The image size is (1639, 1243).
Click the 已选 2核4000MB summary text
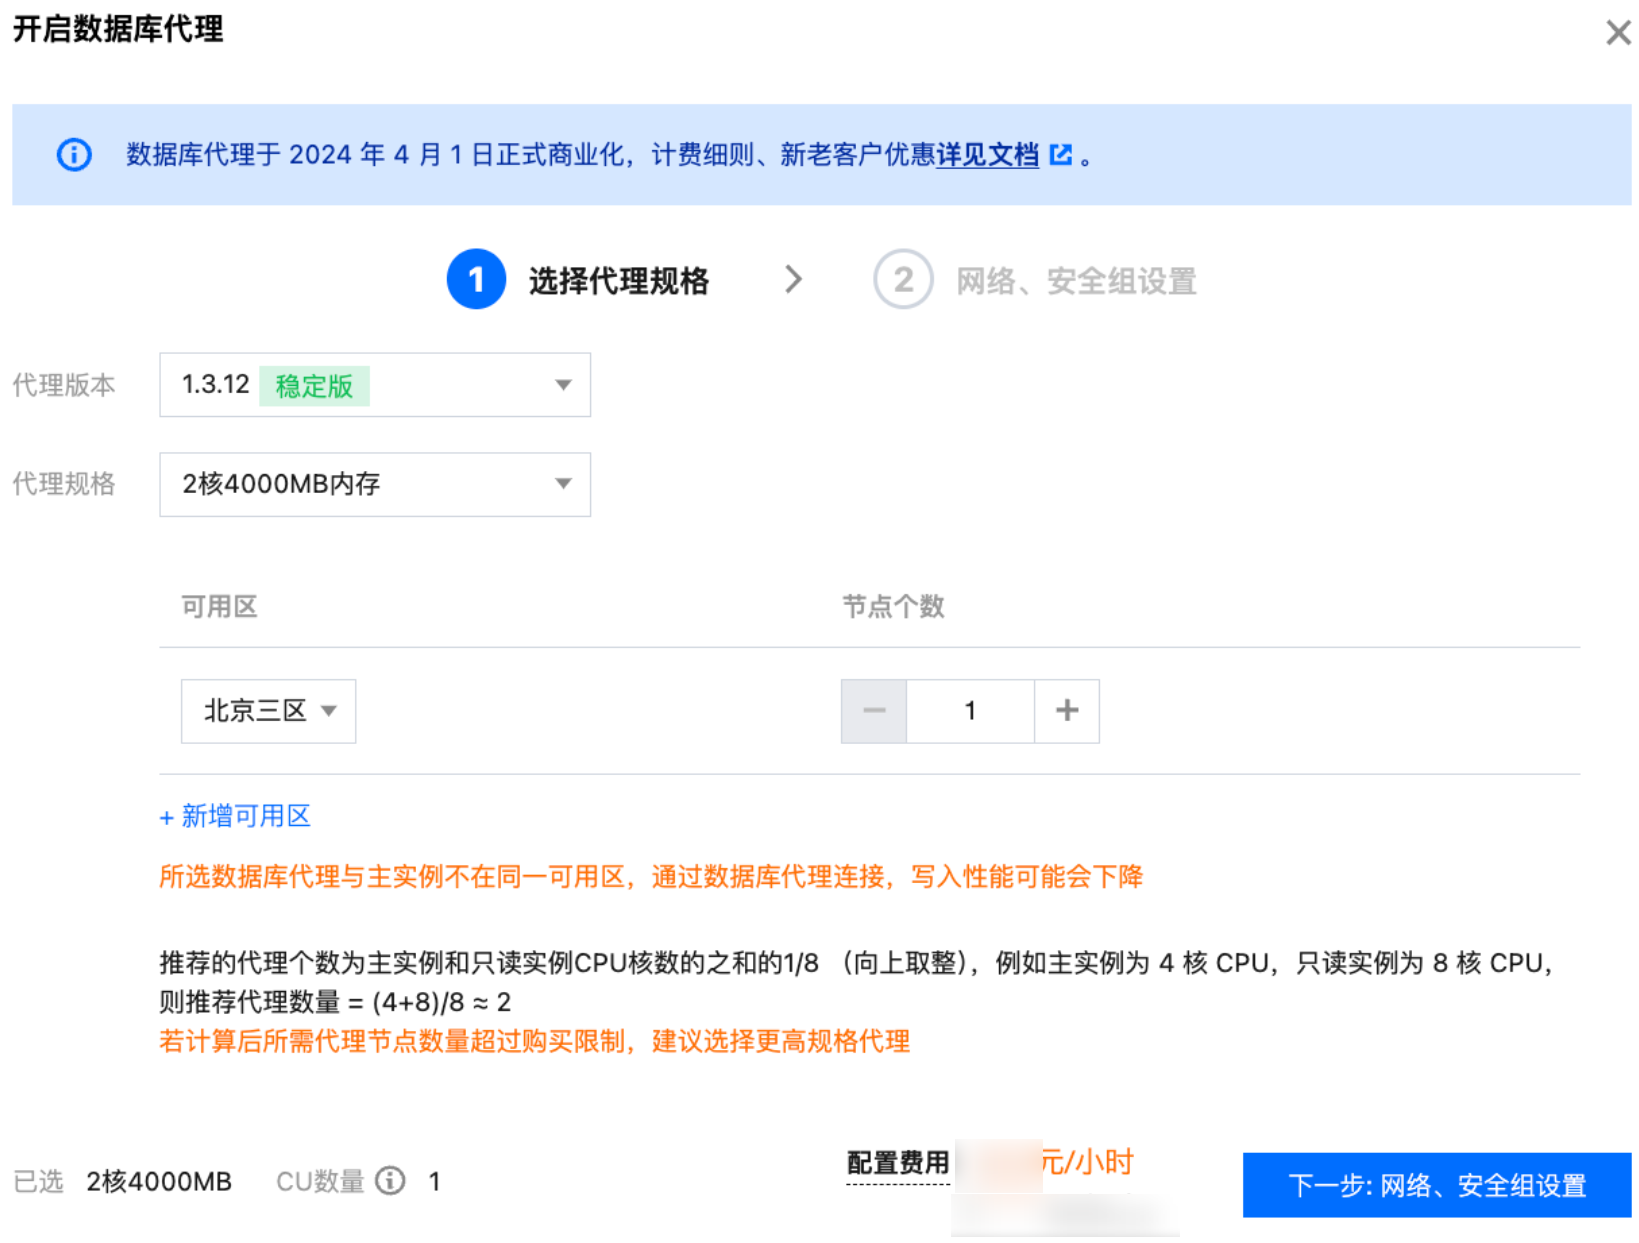coord(123,1182)
